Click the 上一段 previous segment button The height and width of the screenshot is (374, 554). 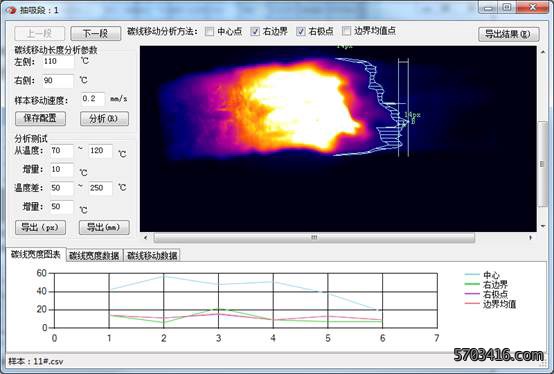[x=40, y=34]
